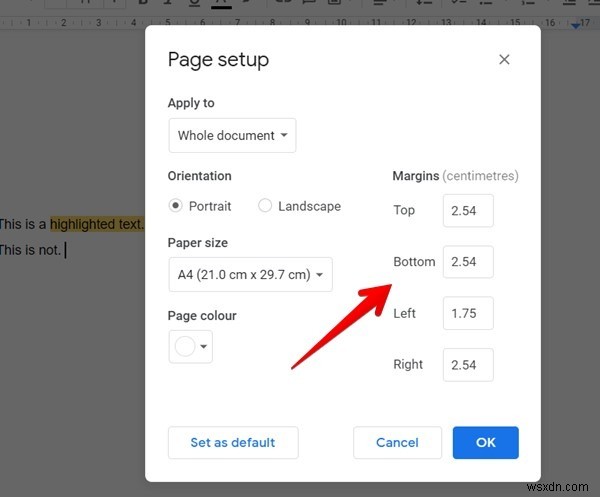The height and width of the screenshot is (497, 600).
Task: Click the Margins (centimetres) heading
Action: tap(455, 176)
